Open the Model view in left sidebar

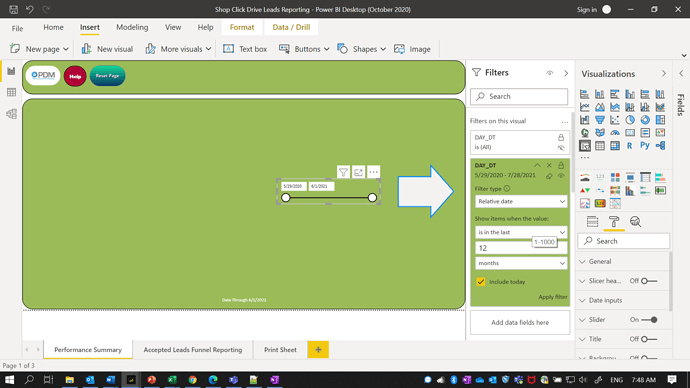(x=11, y=114)
